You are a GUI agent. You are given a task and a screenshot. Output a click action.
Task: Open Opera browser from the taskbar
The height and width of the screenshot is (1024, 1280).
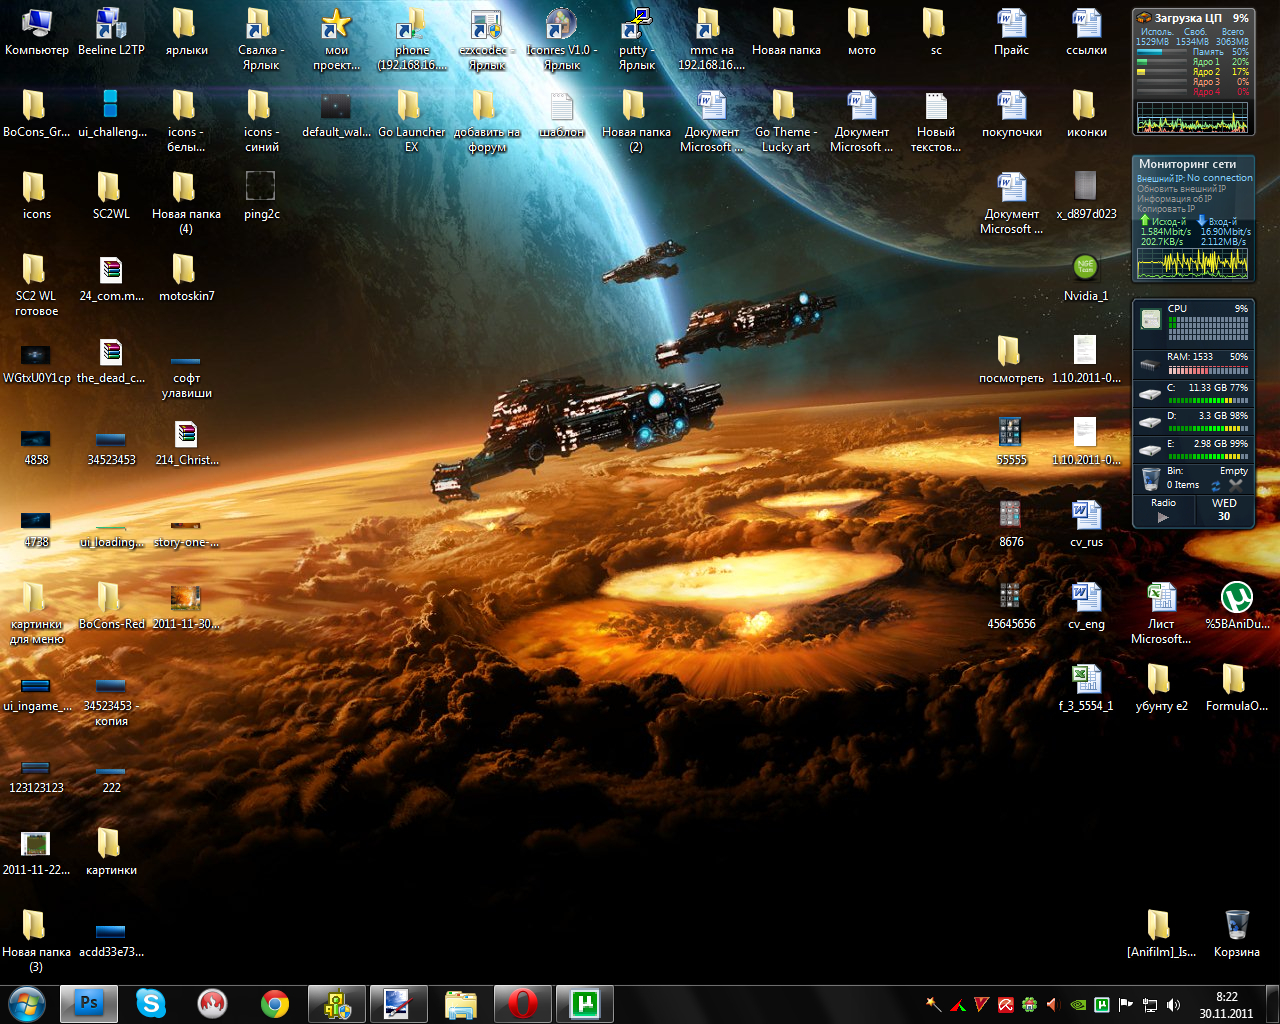coord(522,1003)
